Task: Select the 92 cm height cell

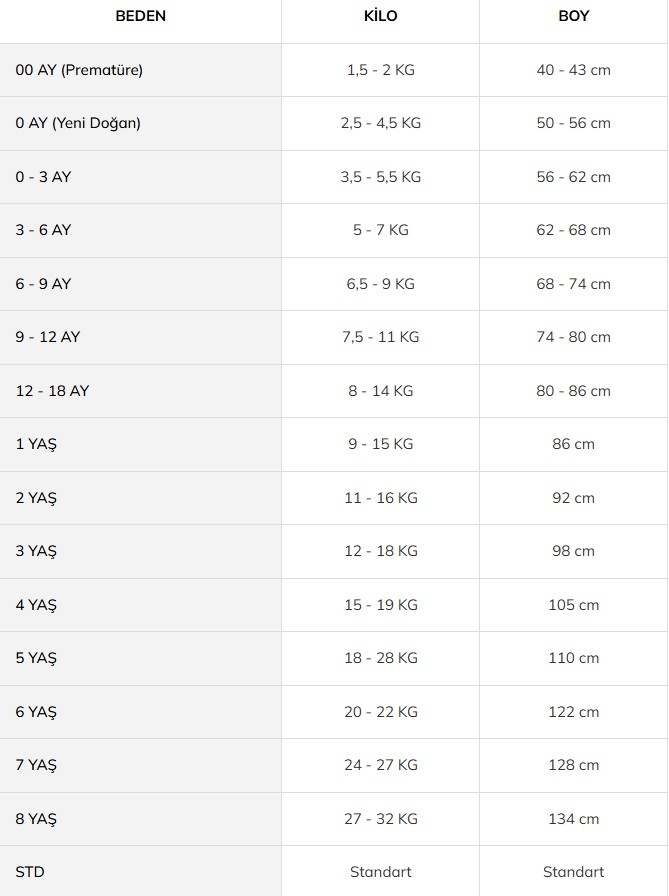Action: [x=574, y=498]
